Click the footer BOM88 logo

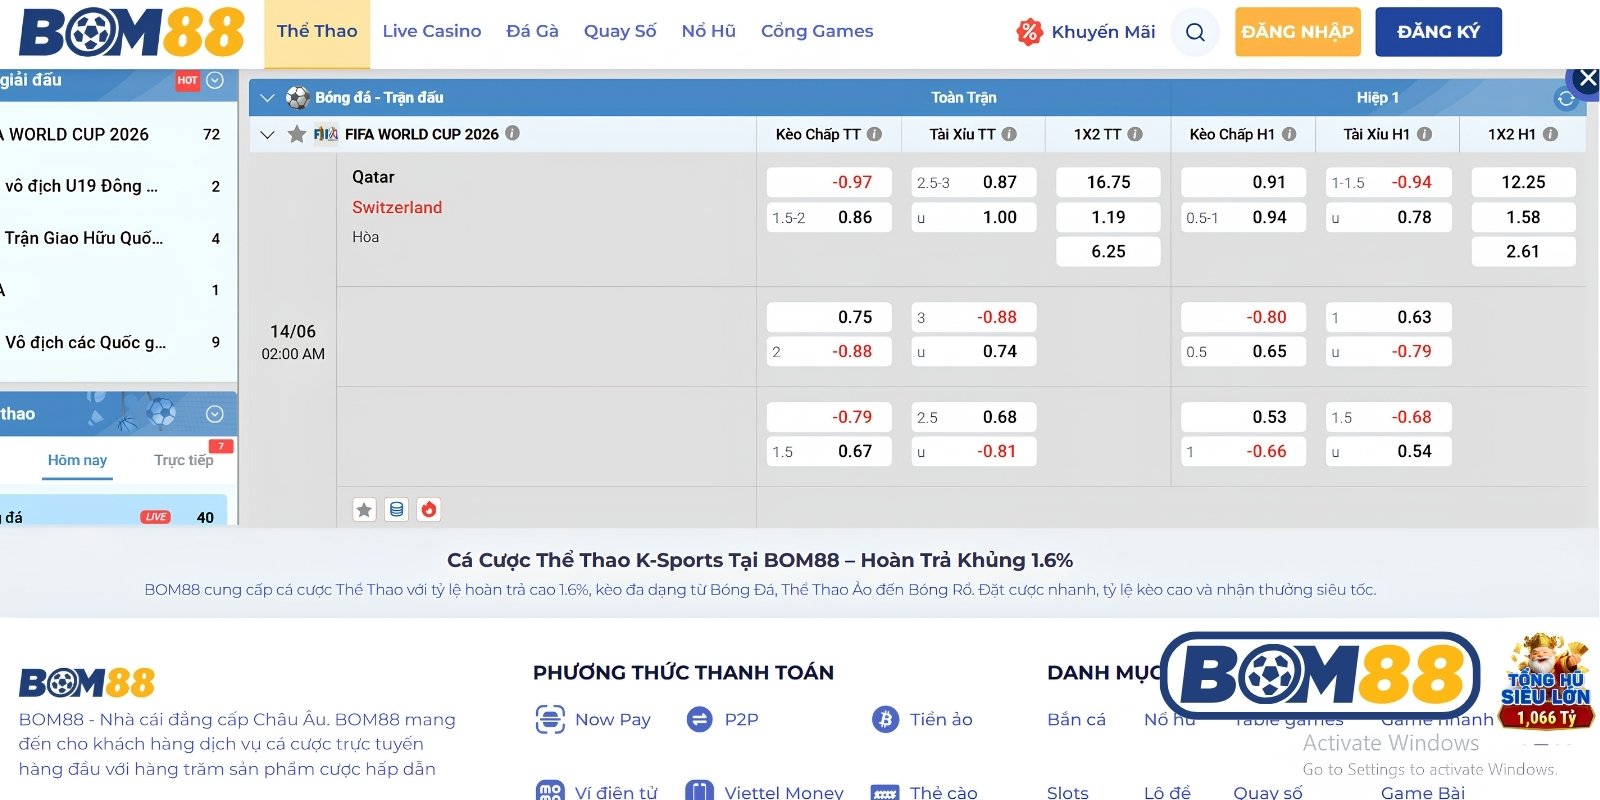87,683
